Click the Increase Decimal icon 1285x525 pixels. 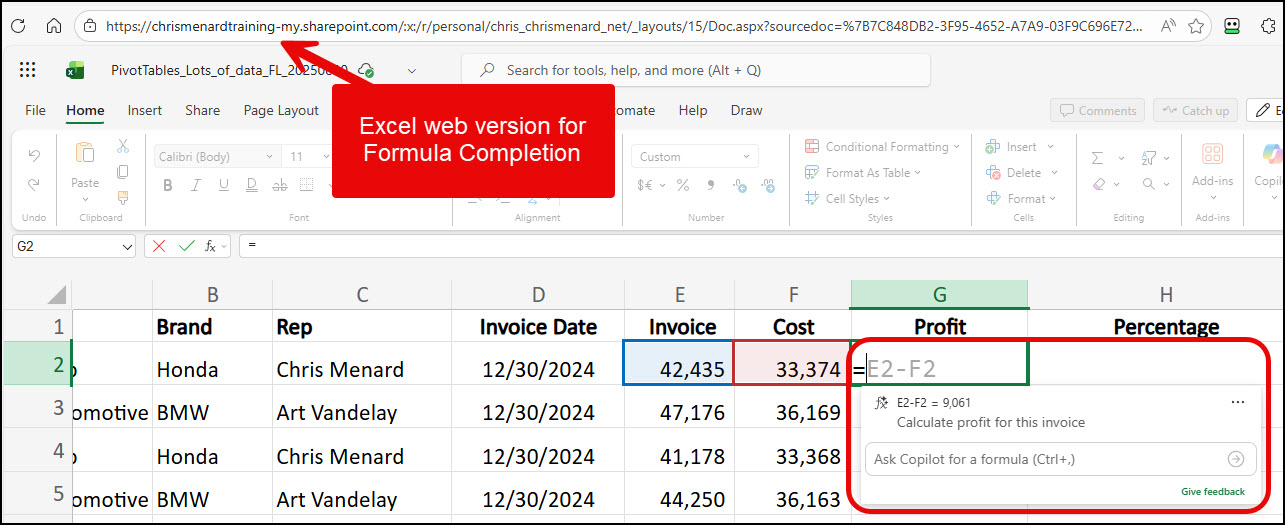coord(739,185)
